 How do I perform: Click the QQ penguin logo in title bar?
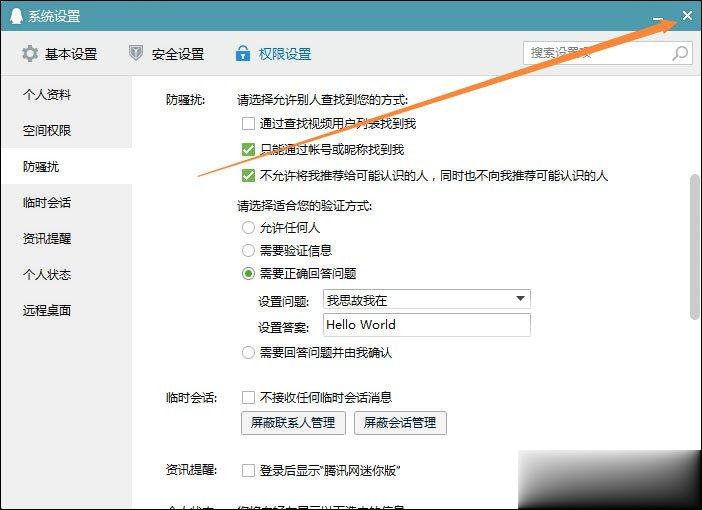coord(16,16)
